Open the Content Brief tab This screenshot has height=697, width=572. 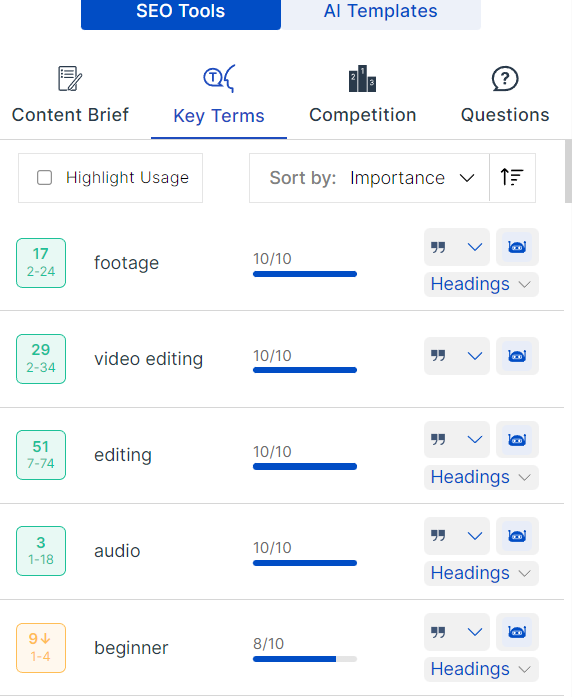pos(70,95)
